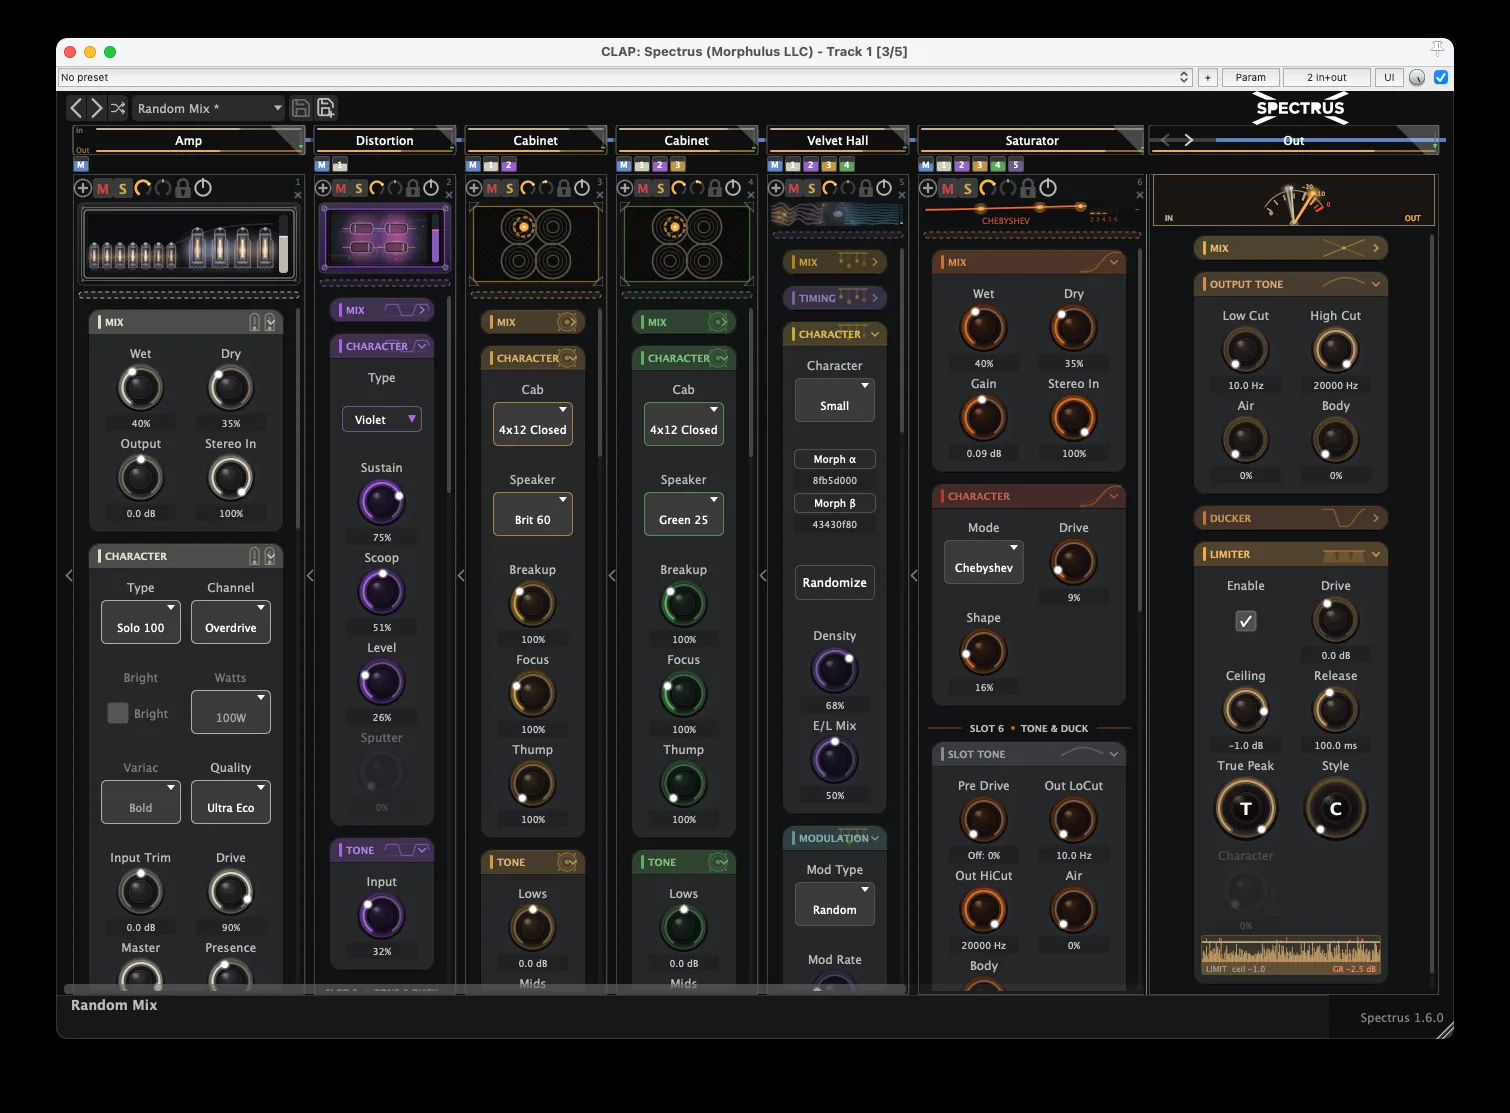Click the host knob icon beside UI button
1510x1113 pixels.
[x=1417, y=77]
